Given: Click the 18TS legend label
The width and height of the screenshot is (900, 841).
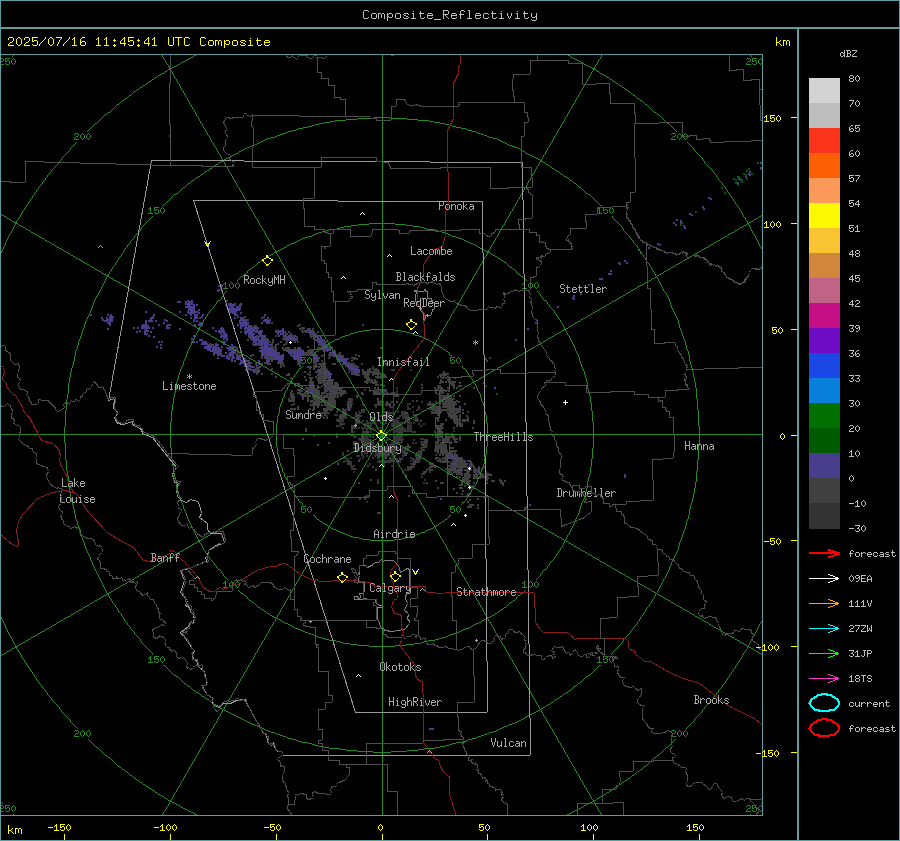Looking at the screenshot, I should (x=860, y=679).
